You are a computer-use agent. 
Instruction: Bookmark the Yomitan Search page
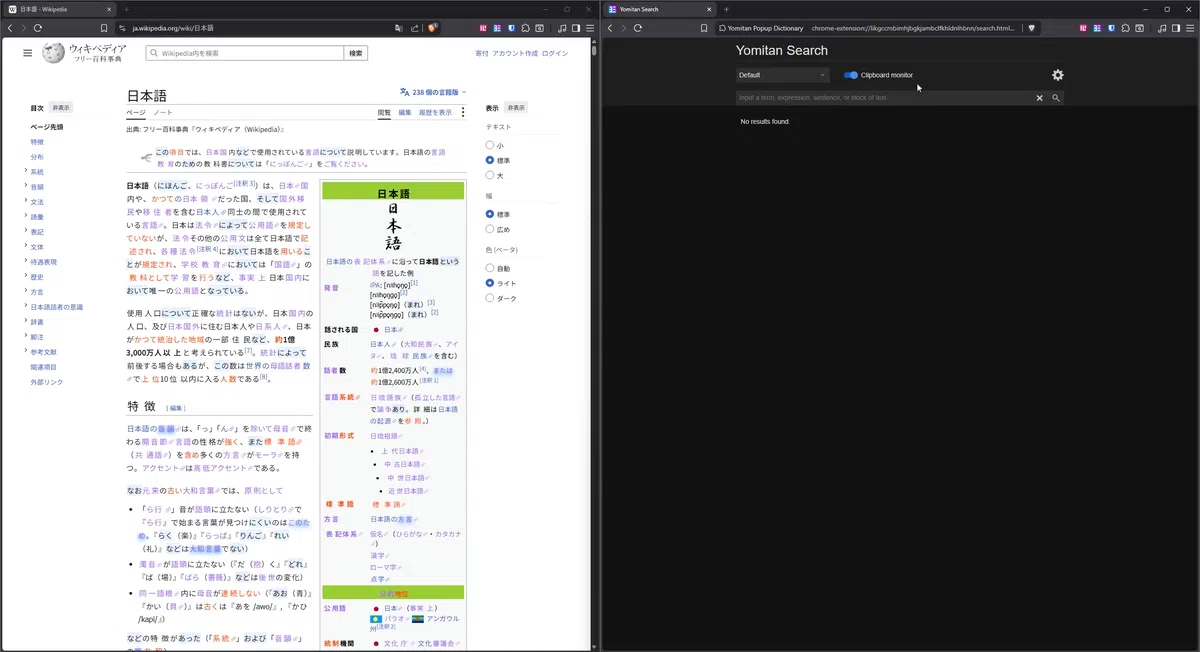pos(704,28)
